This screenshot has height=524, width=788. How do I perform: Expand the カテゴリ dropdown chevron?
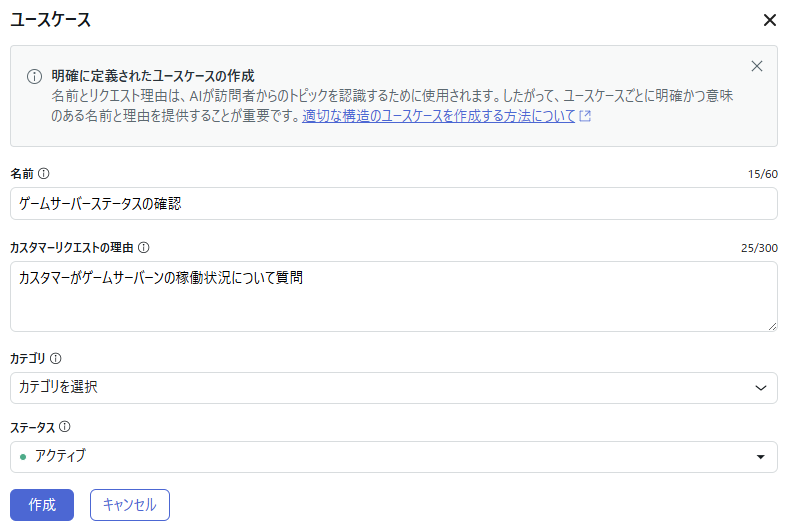(761, 388)
